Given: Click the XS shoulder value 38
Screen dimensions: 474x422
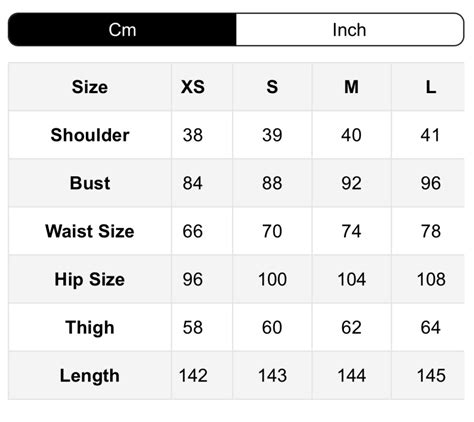Looking at the screenshot, I should tap(193, 135).
